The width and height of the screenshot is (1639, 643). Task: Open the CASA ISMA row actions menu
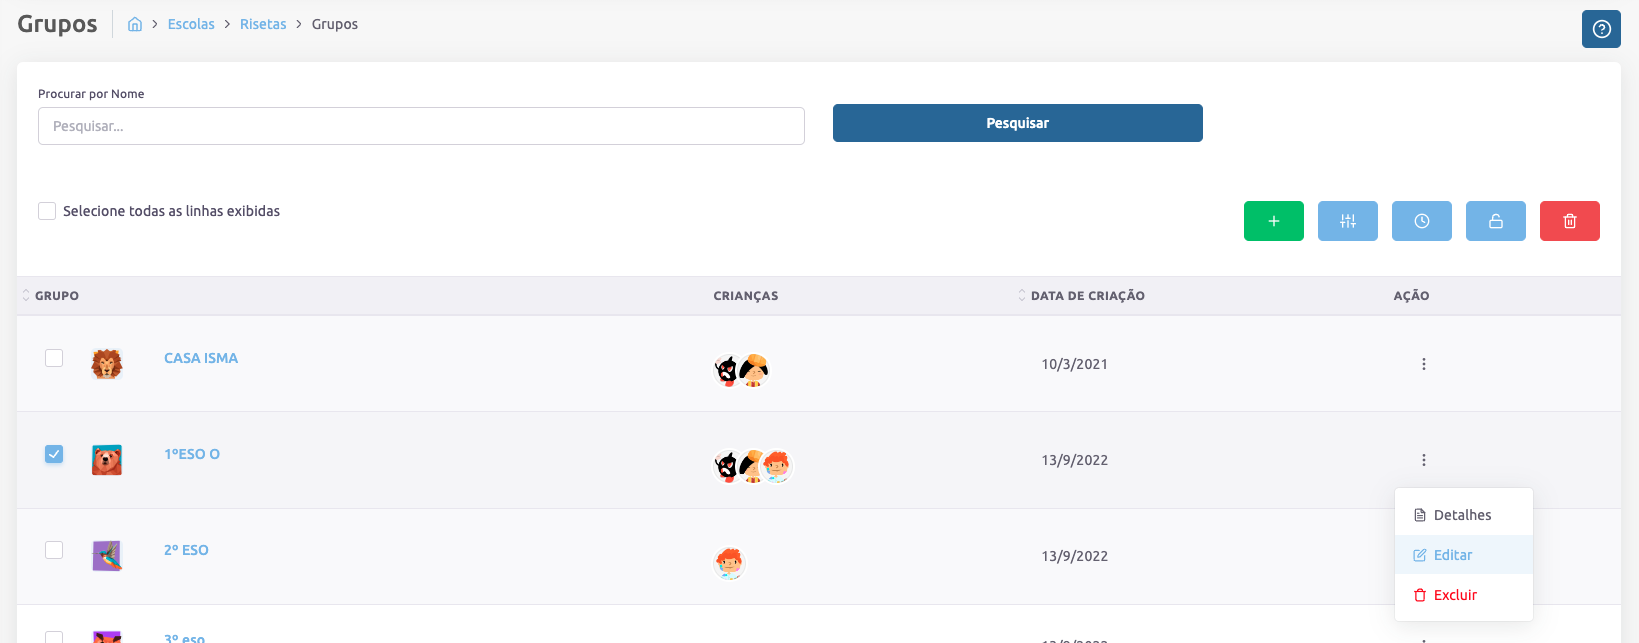[1423, 364]
